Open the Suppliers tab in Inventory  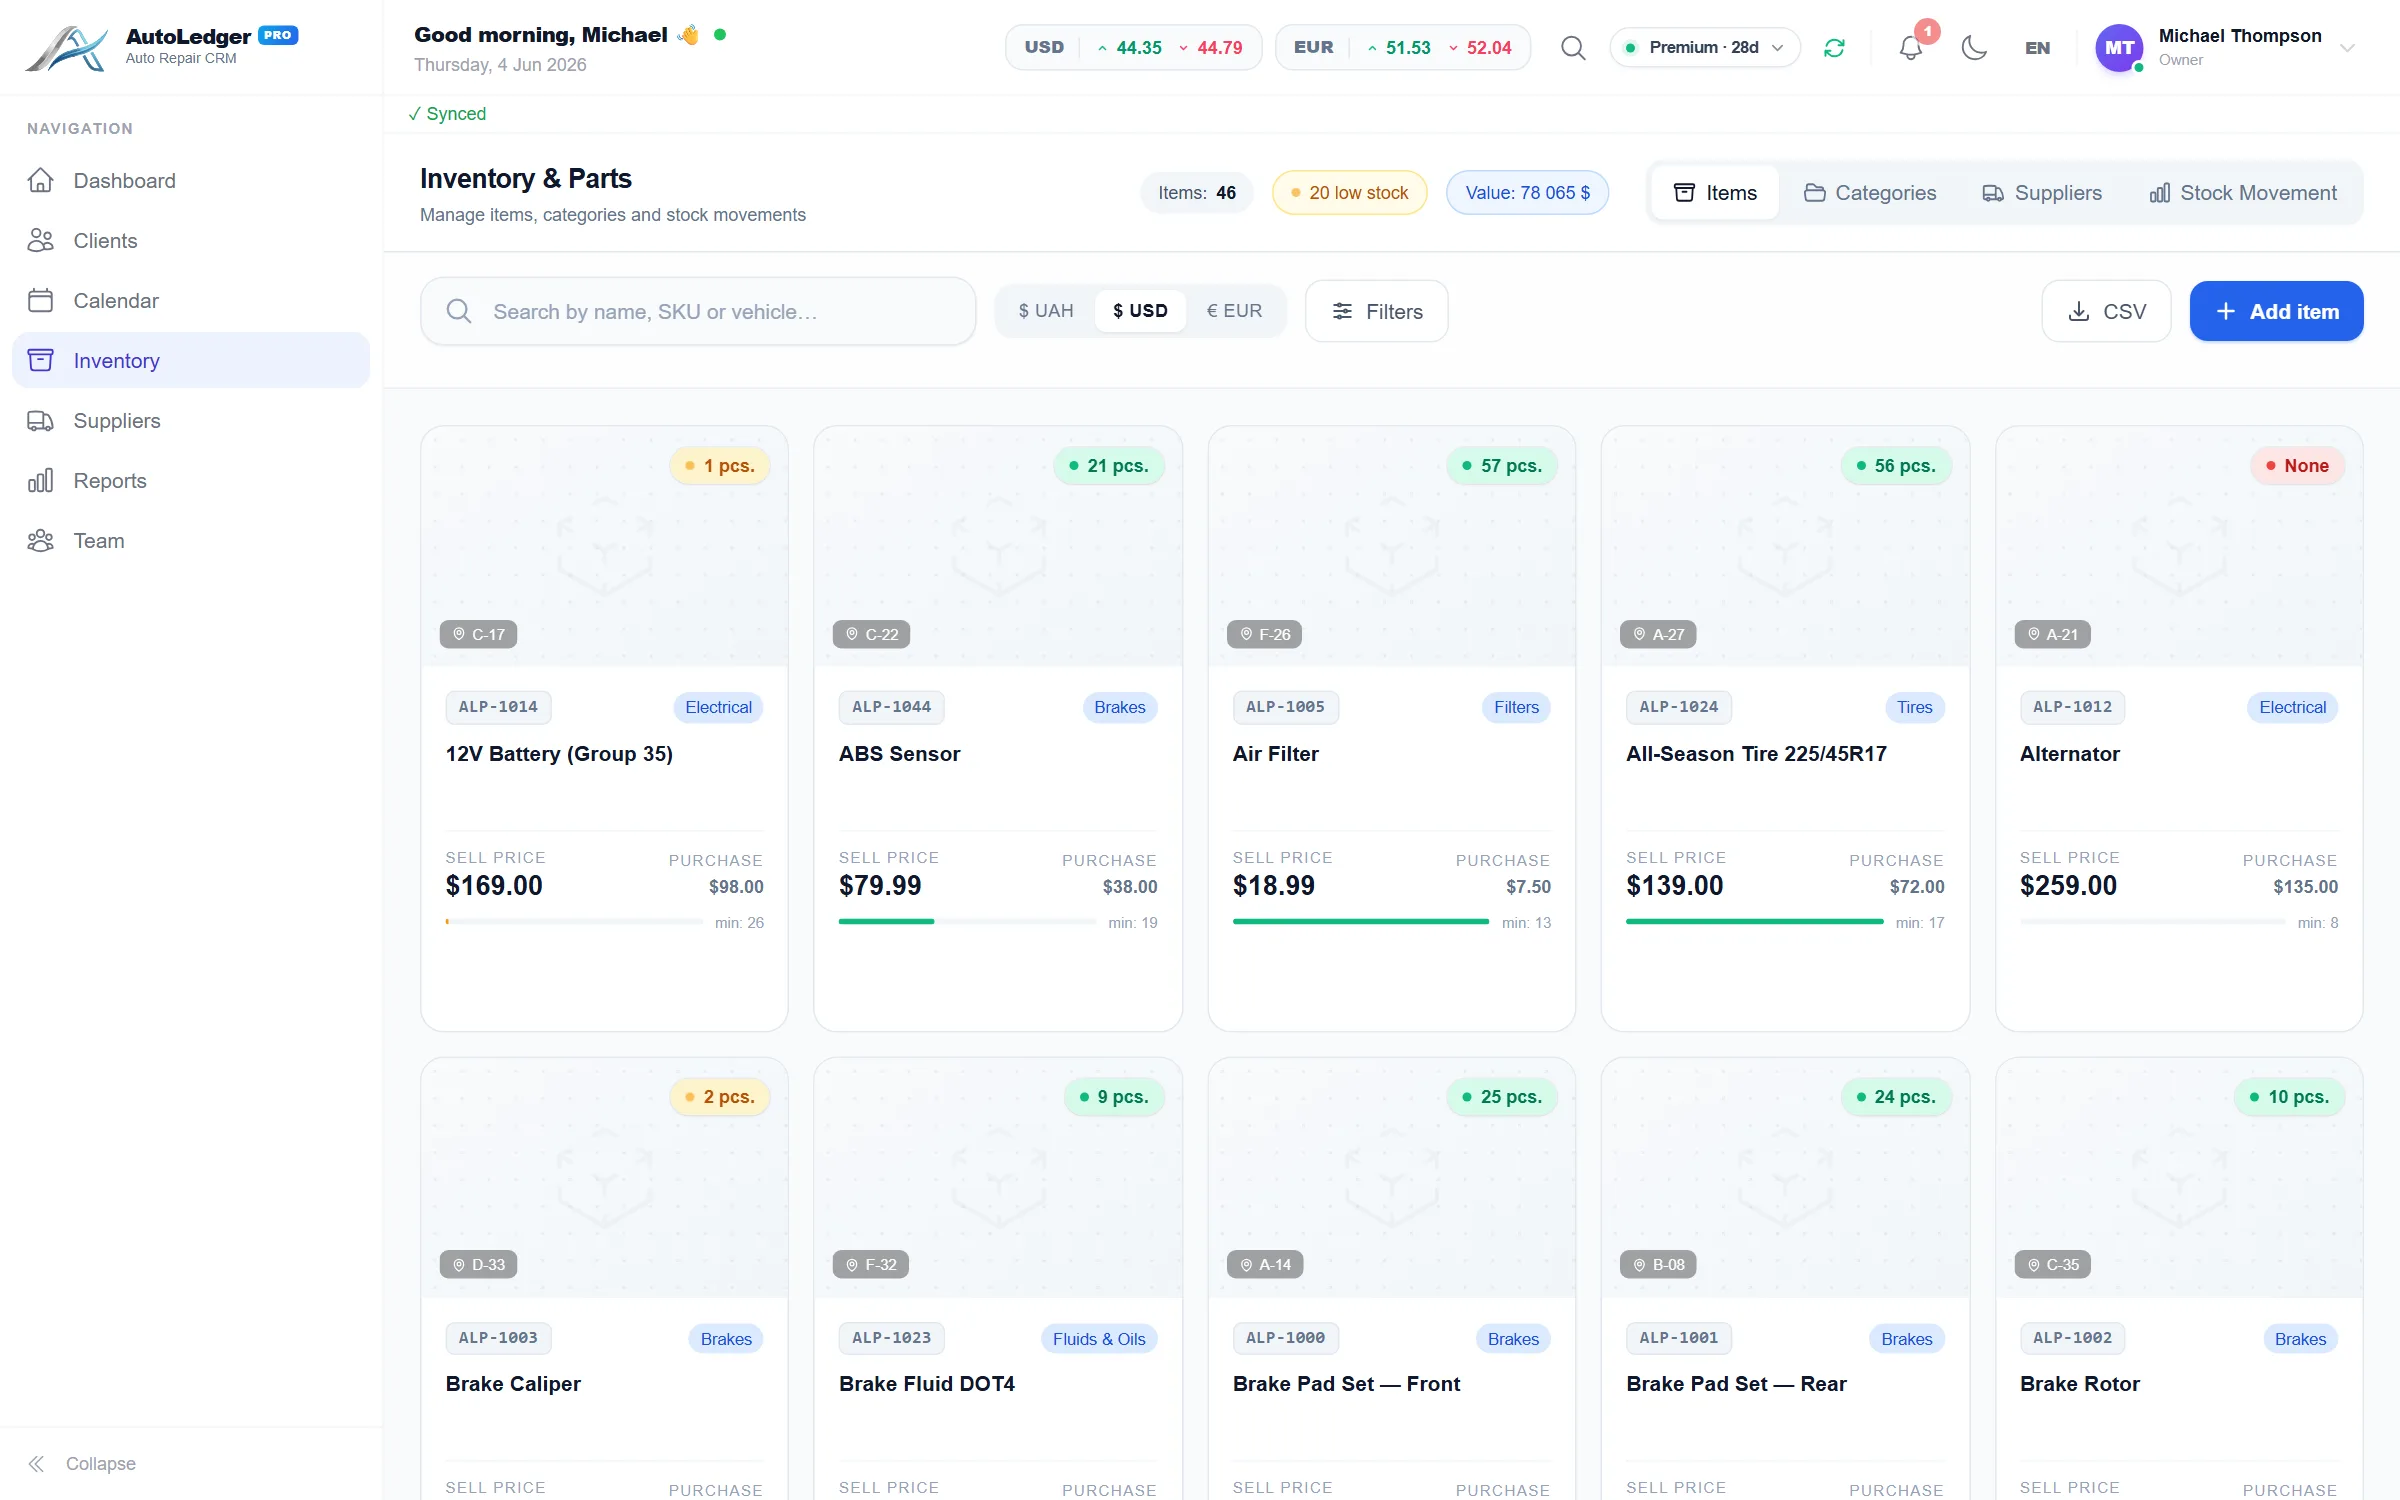2042,192
